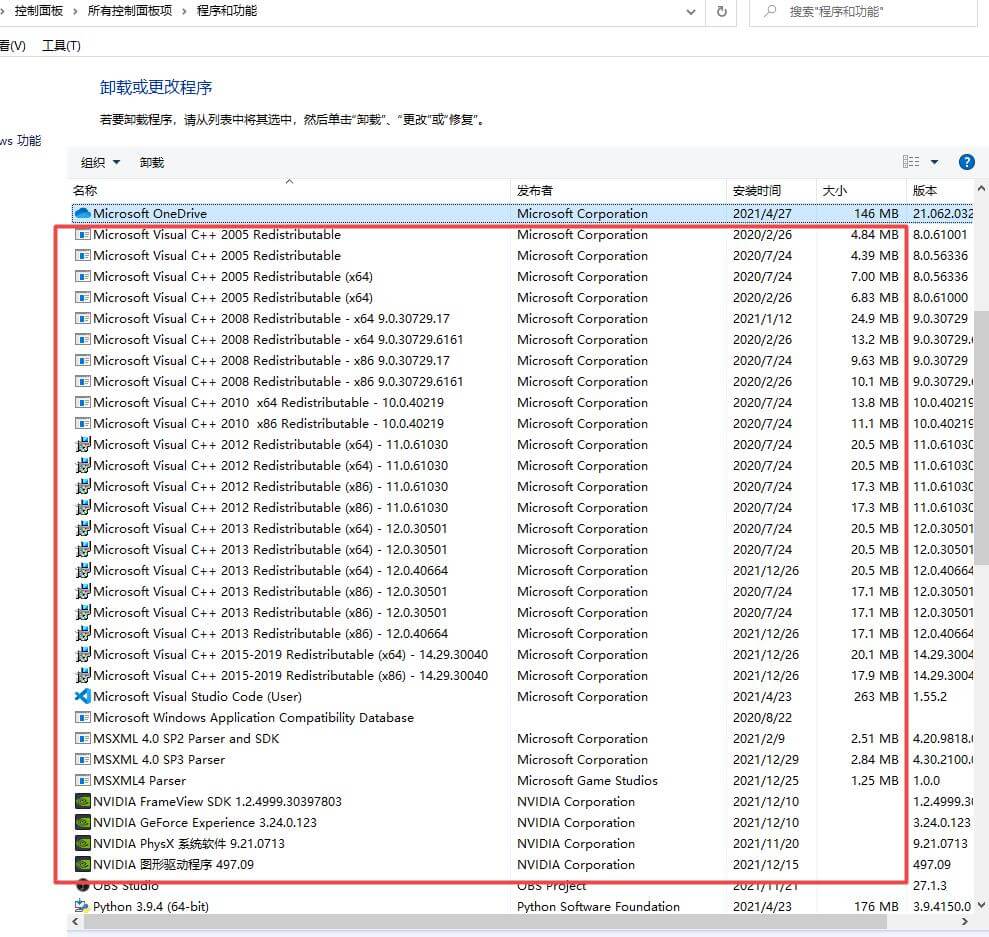Click the Microsoft OneDrive cloud icon

83,214
